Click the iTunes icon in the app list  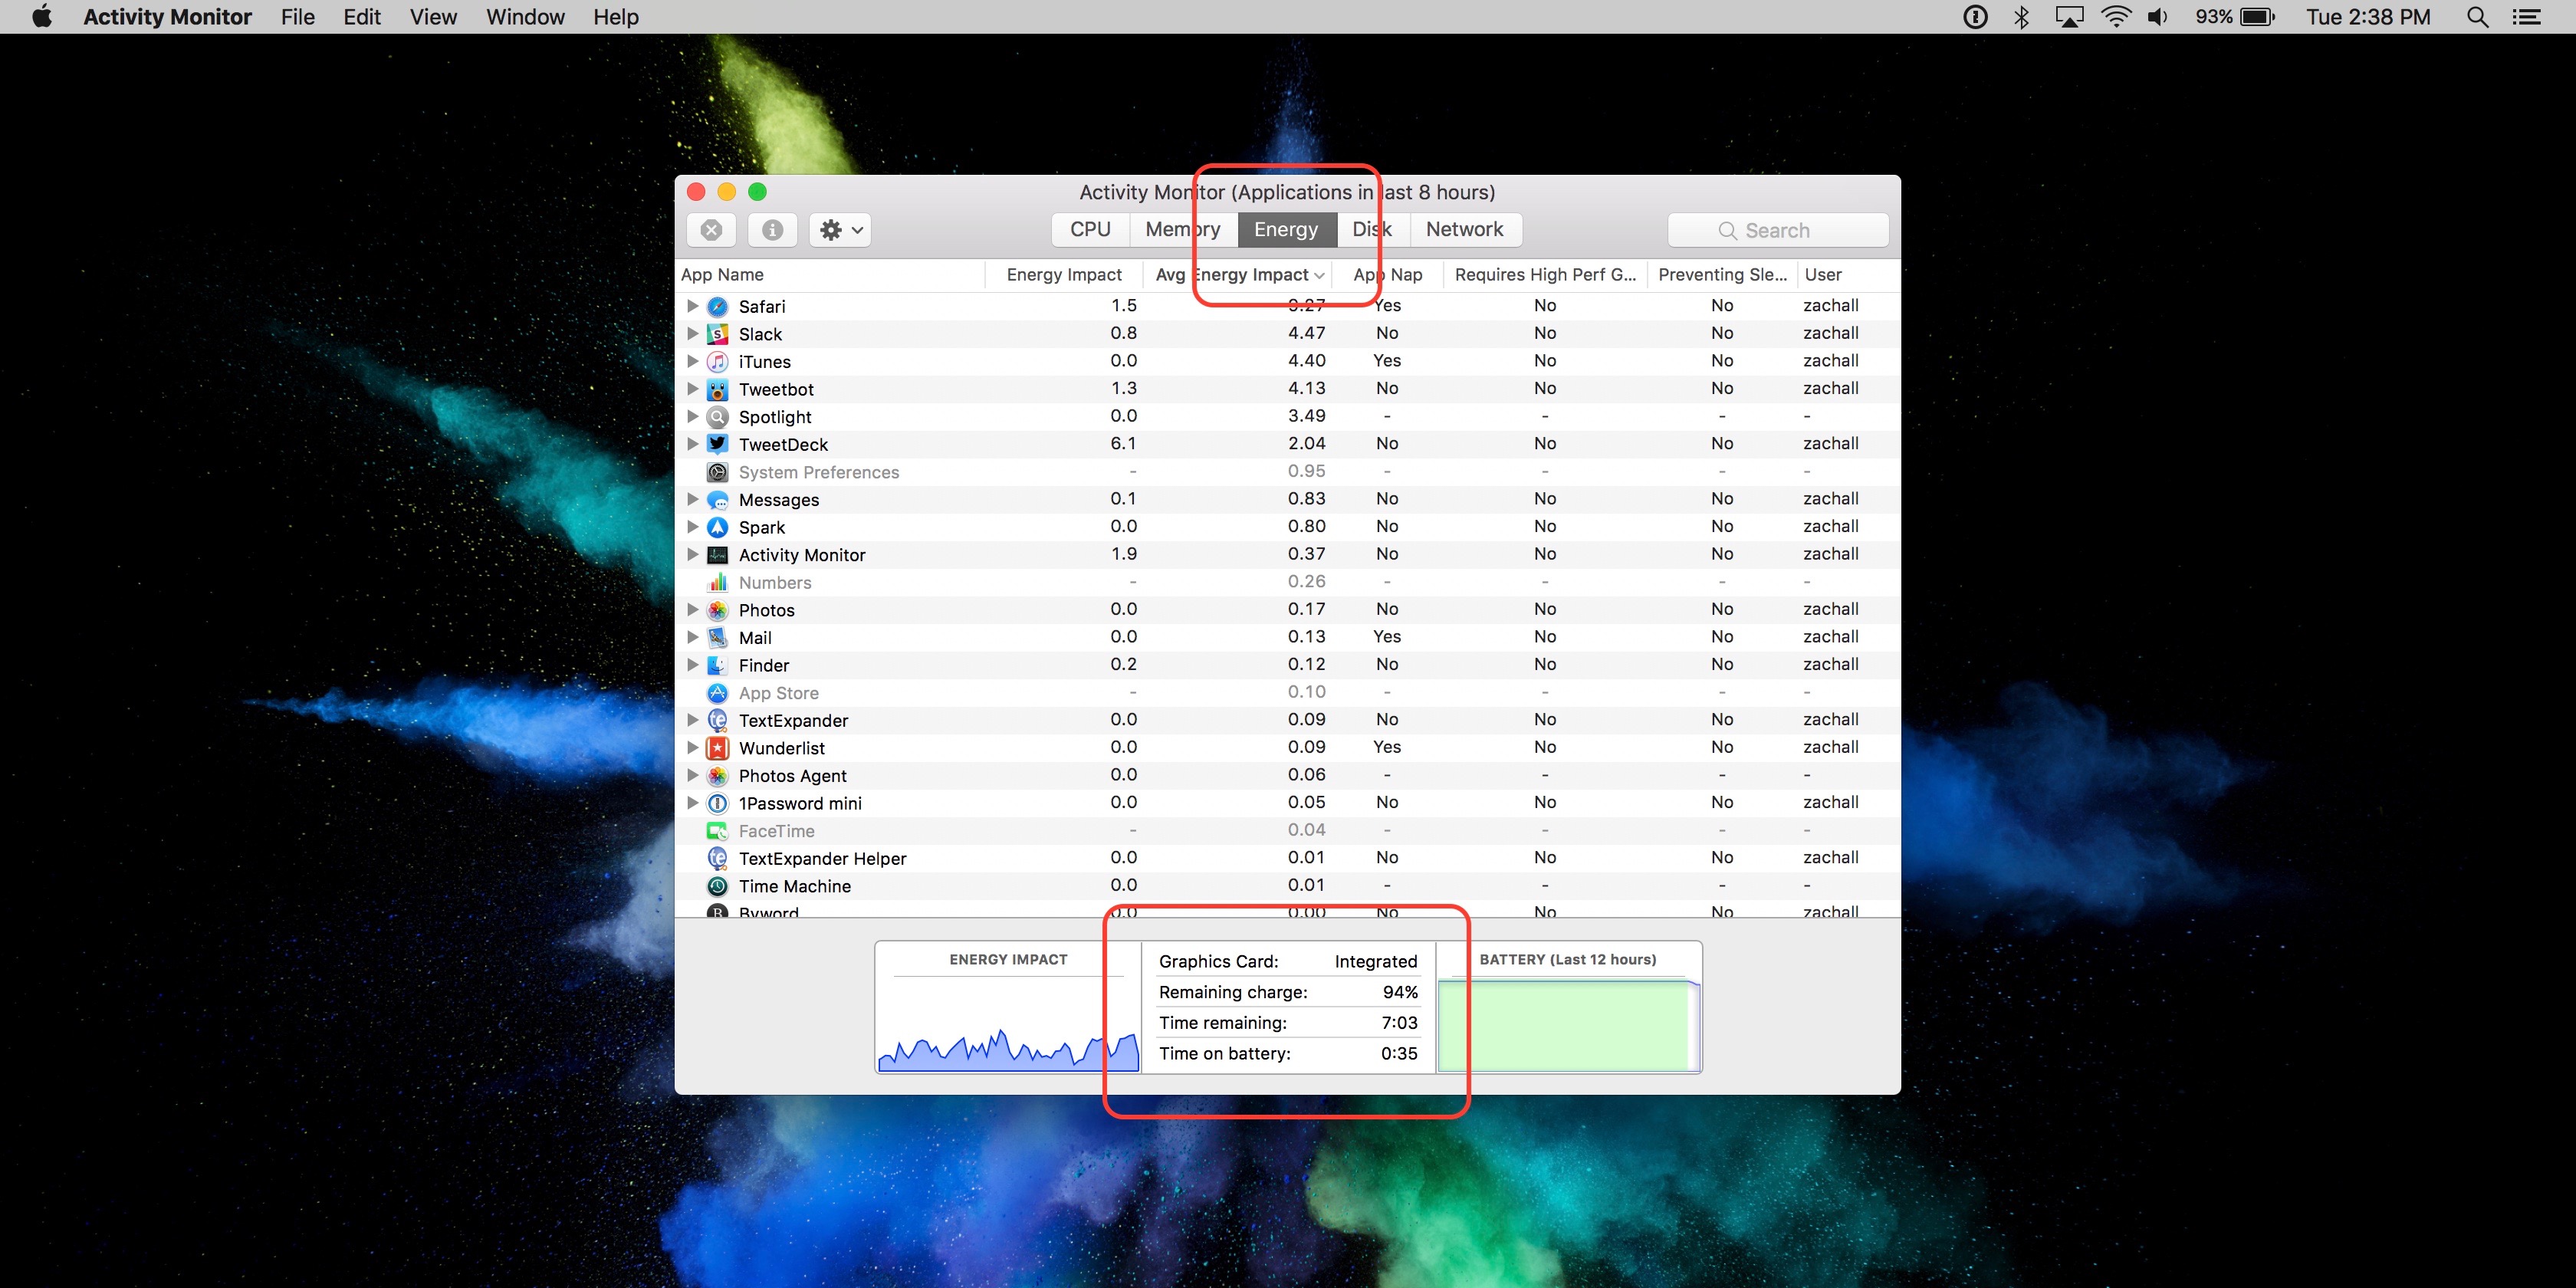pyautogui.click(x=717, y=362)
